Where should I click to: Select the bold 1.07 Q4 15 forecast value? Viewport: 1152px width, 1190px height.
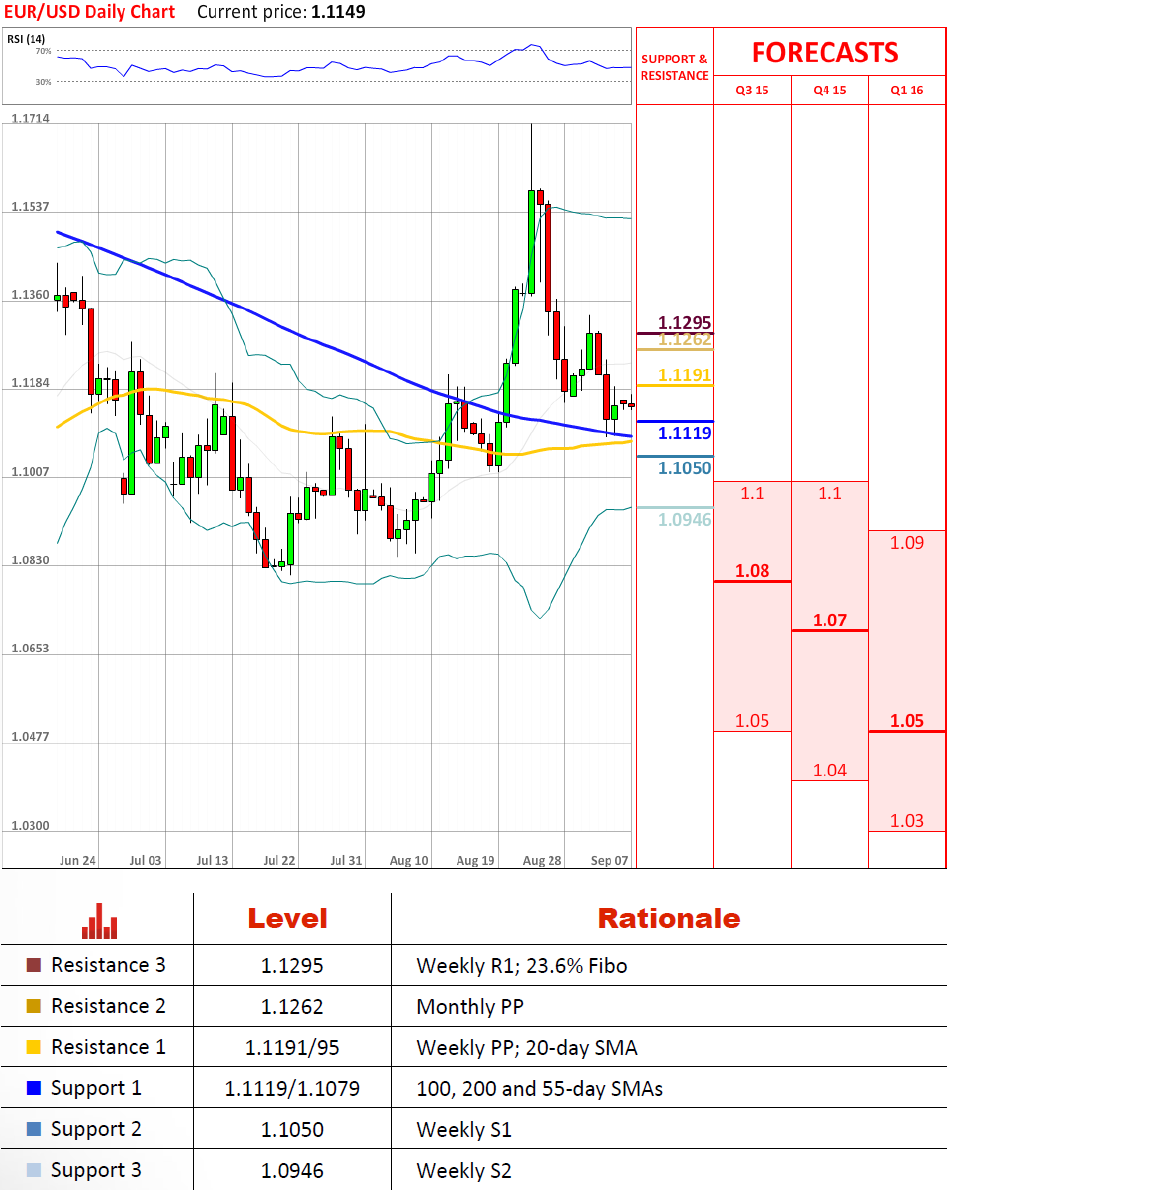(x=829, y=620)
